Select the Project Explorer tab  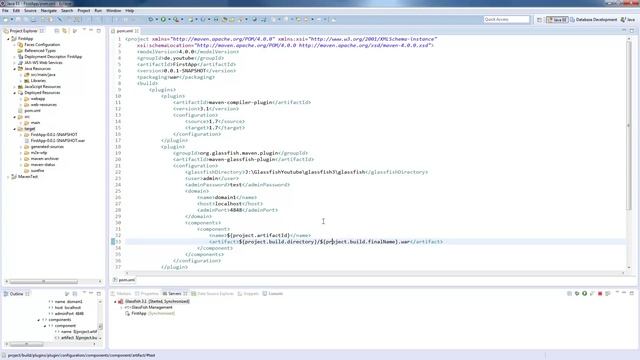pos(23,31)
